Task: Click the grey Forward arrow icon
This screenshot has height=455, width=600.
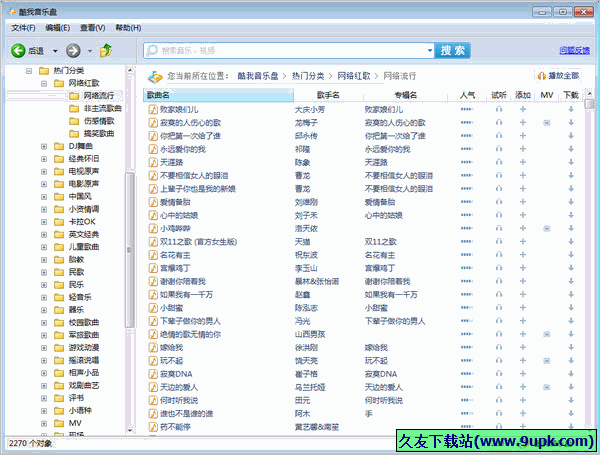Action: coord(73,51)
